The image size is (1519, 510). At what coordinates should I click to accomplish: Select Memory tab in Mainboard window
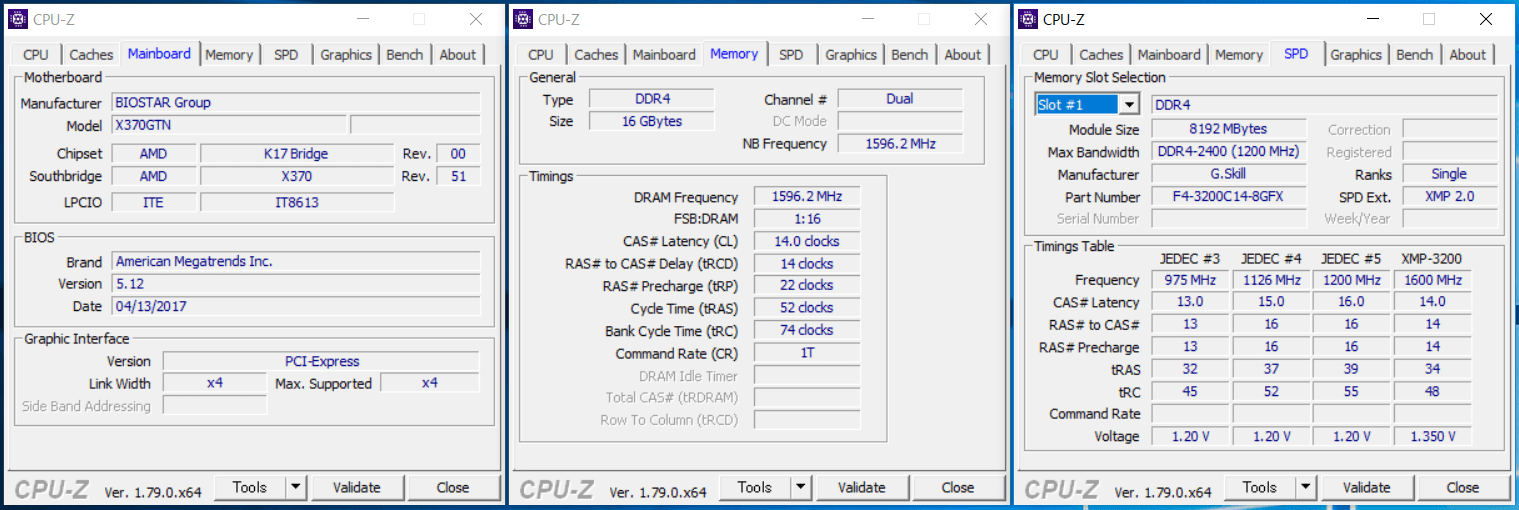coord(229,55)
